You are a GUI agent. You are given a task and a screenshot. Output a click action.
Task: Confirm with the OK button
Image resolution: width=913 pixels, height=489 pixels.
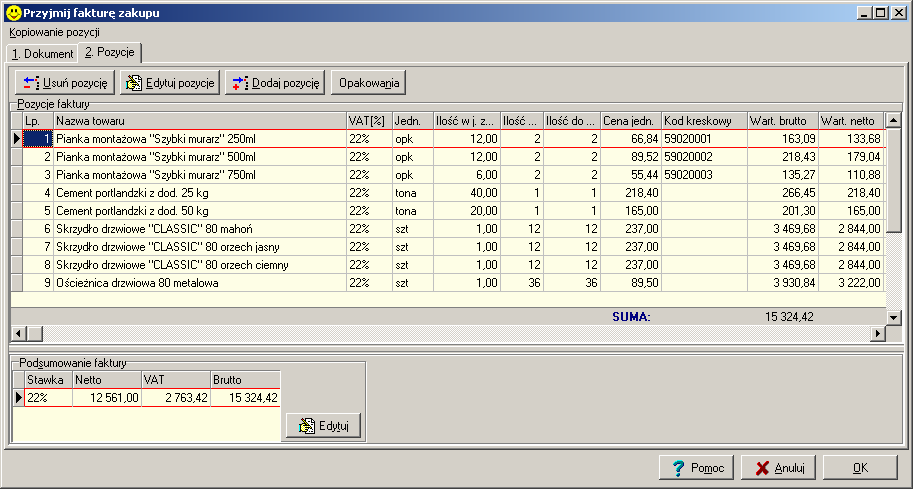[x=860, y=467]
